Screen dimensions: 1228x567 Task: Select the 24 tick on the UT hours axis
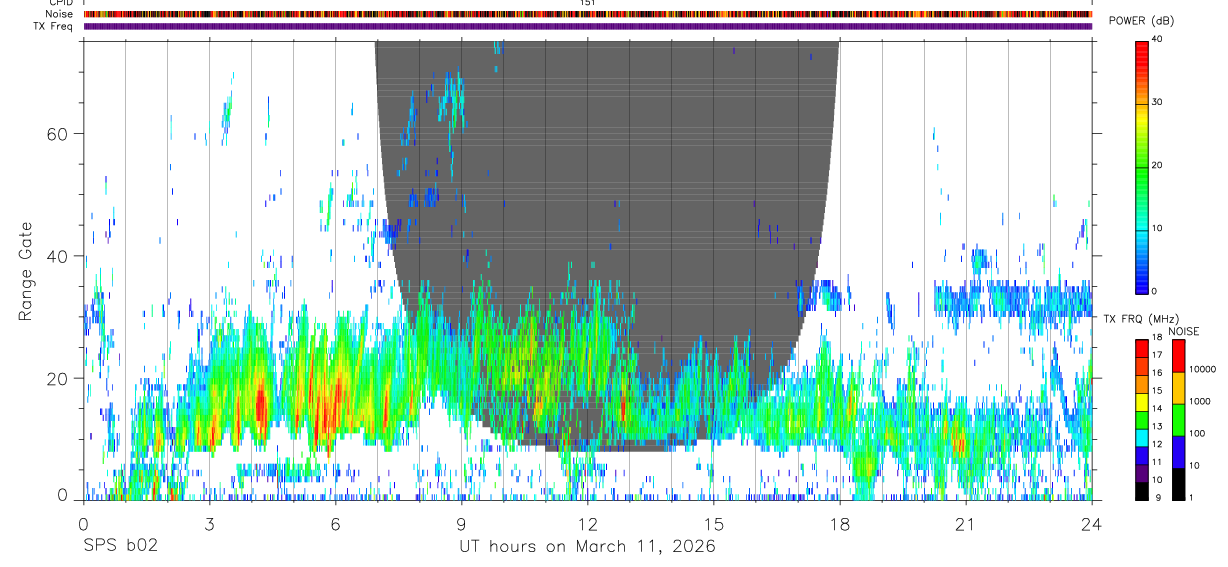pyautogui.click(x=1092, y=523)
